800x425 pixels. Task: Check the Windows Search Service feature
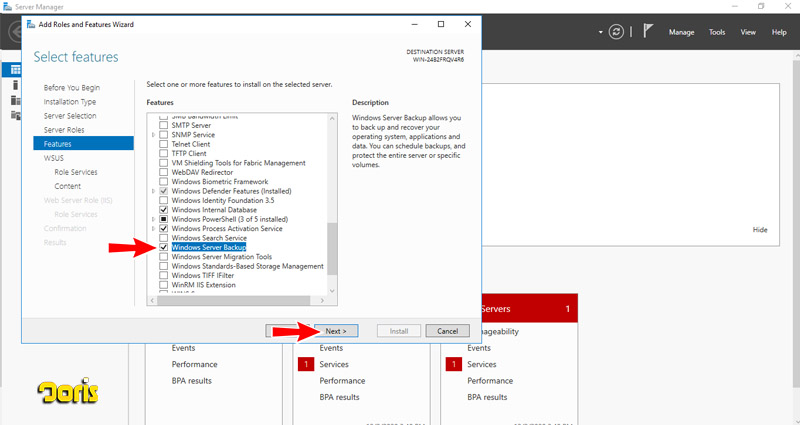click(x=163, y=238)
